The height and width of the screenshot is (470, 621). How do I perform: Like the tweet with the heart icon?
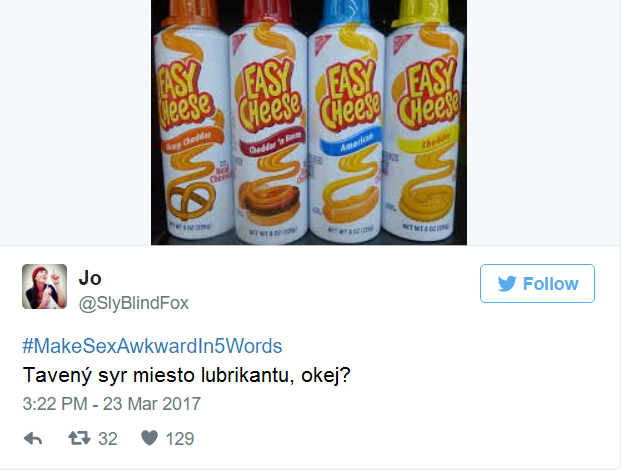click(x=150, y=438)
